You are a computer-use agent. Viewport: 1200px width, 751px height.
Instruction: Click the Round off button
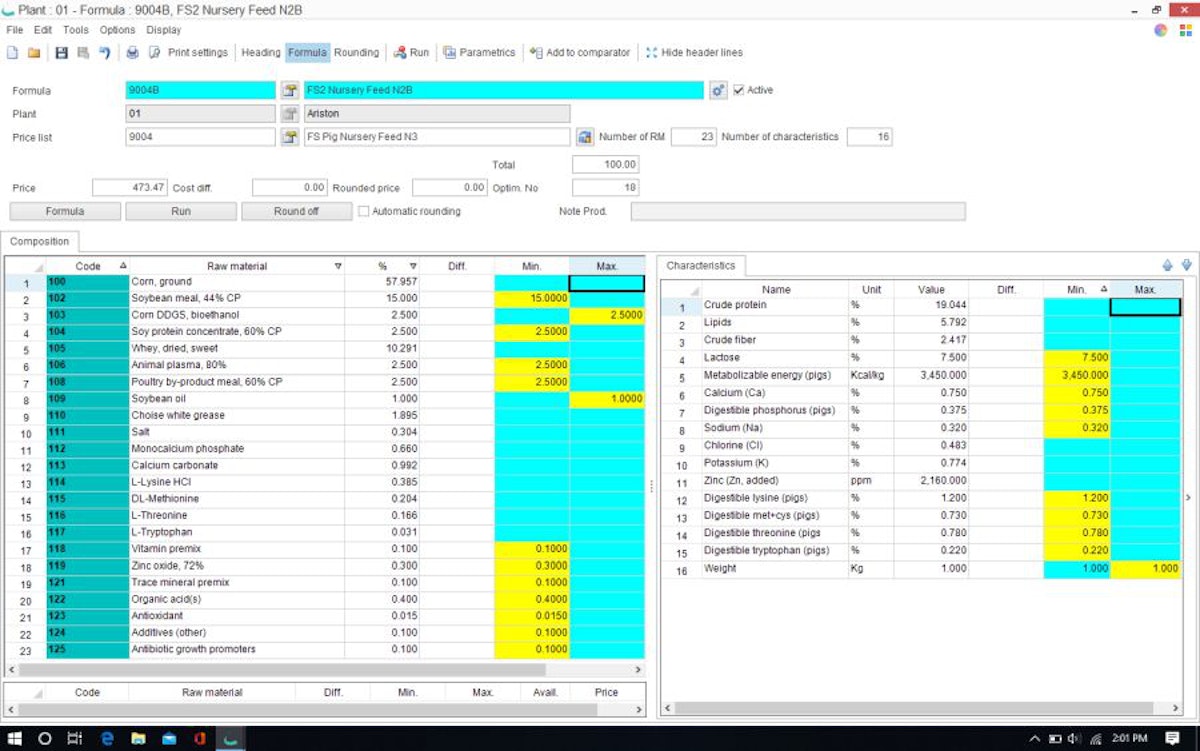pos(296,212)
